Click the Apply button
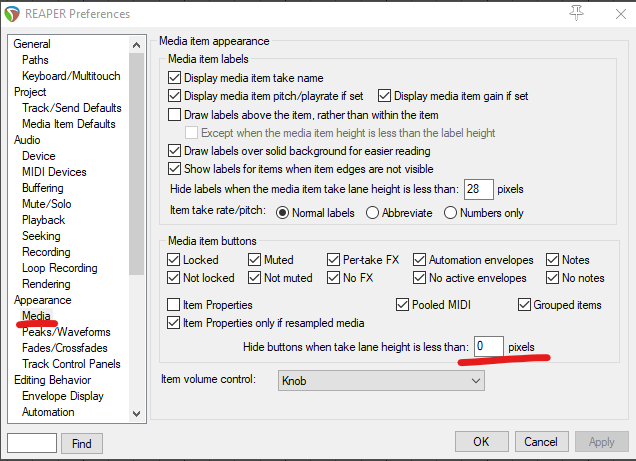The width and height of the screenshot is (636, 461). coord(602,442)
